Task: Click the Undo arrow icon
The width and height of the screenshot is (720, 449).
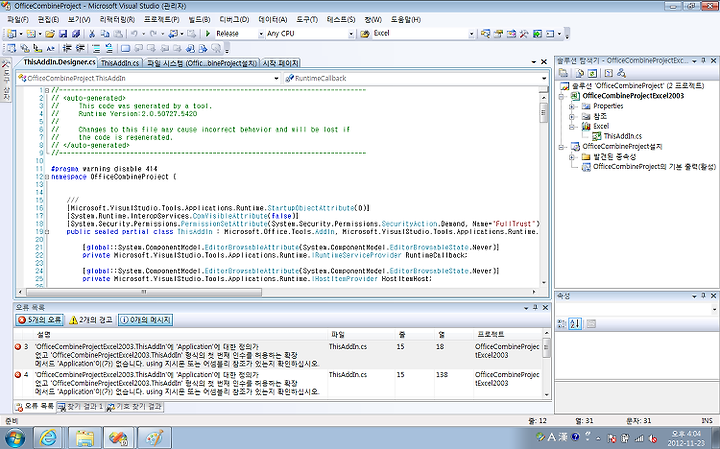Action: click(134, 34)
